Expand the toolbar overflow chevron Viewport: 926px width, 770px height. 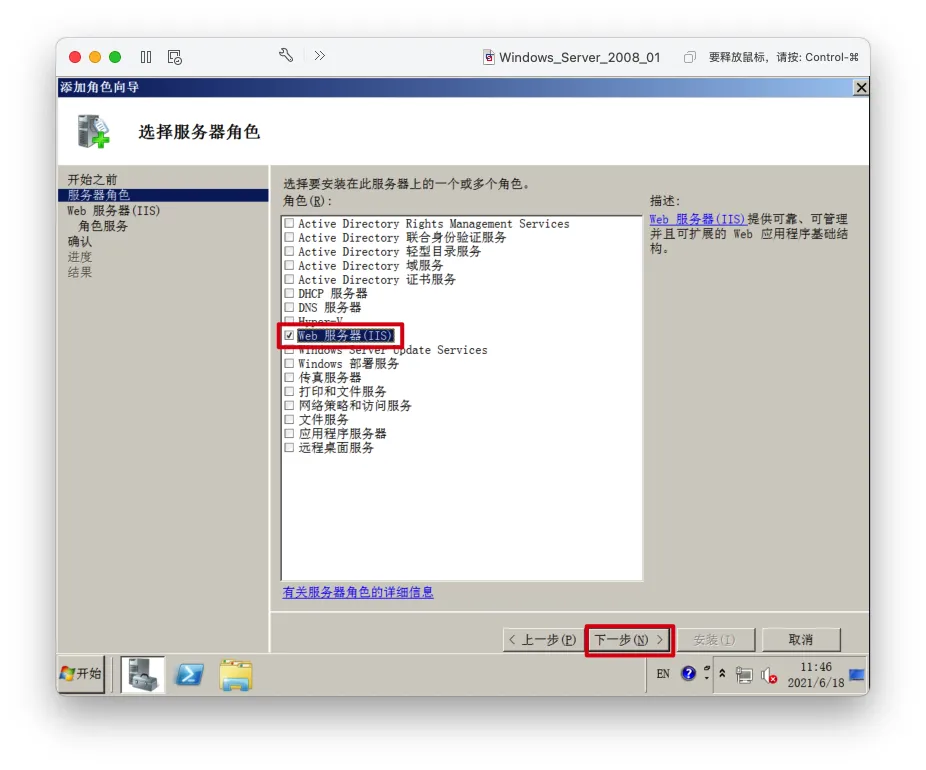click(319, 56)
